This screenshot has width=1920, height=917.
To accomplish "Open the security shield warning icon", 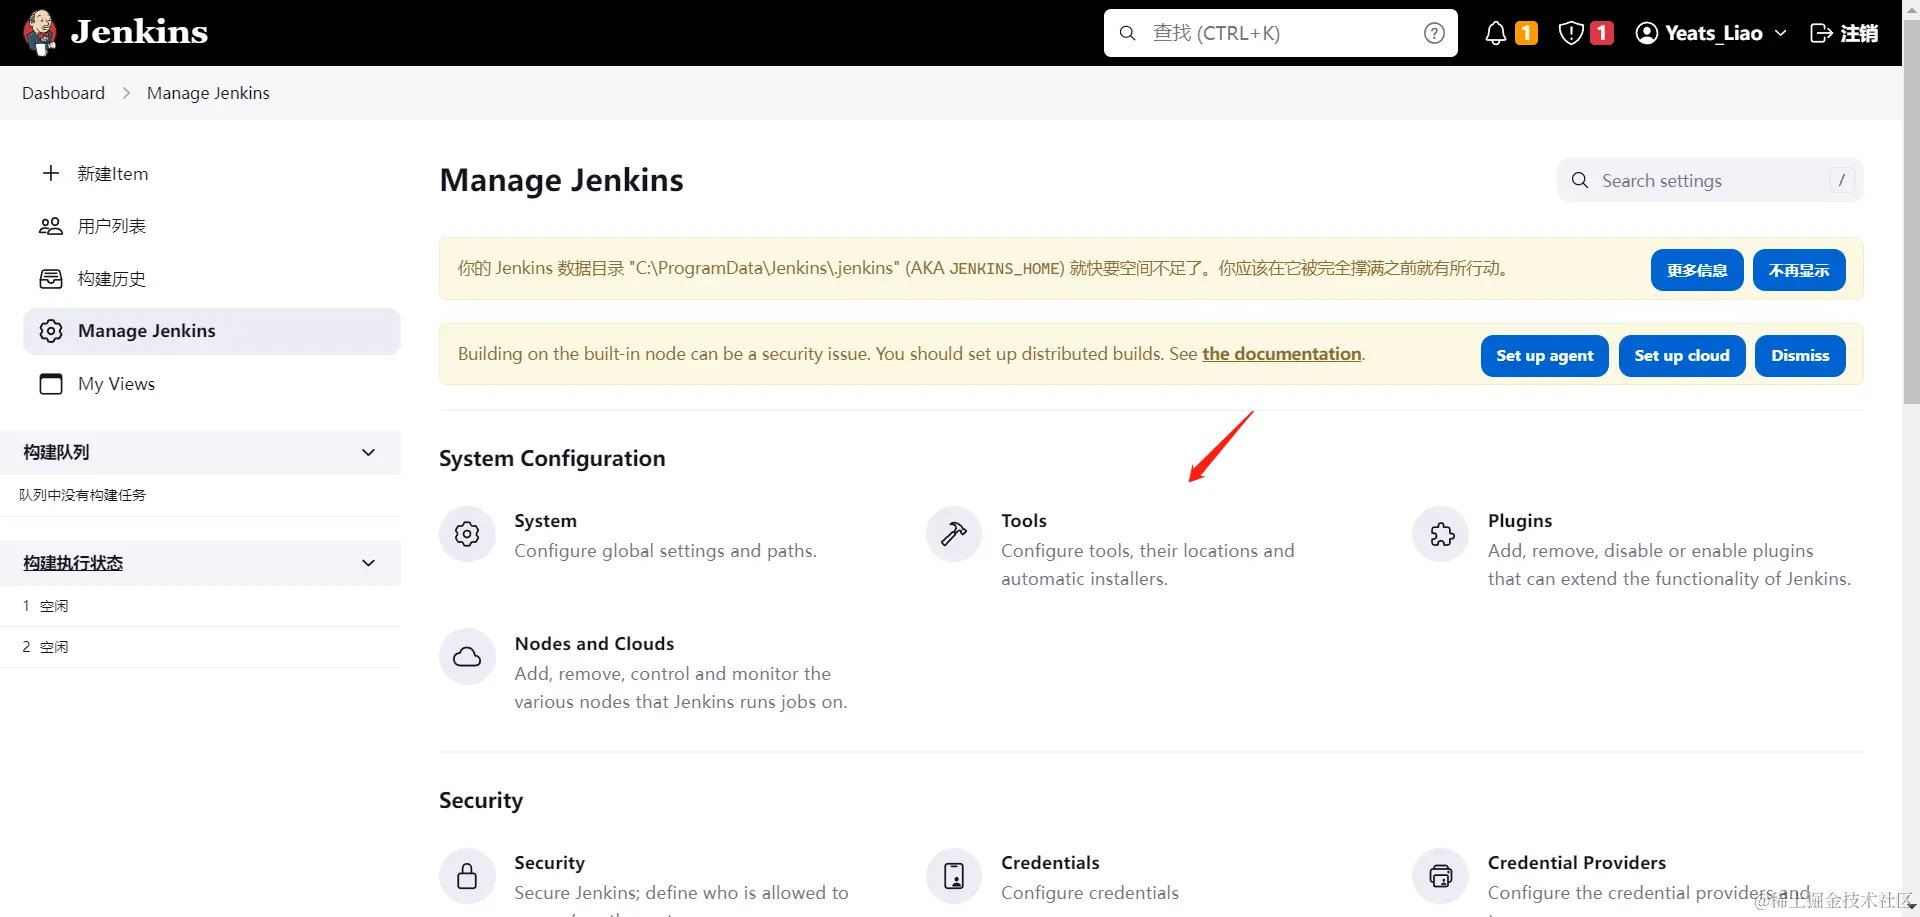I will [x=1571, y=33].
